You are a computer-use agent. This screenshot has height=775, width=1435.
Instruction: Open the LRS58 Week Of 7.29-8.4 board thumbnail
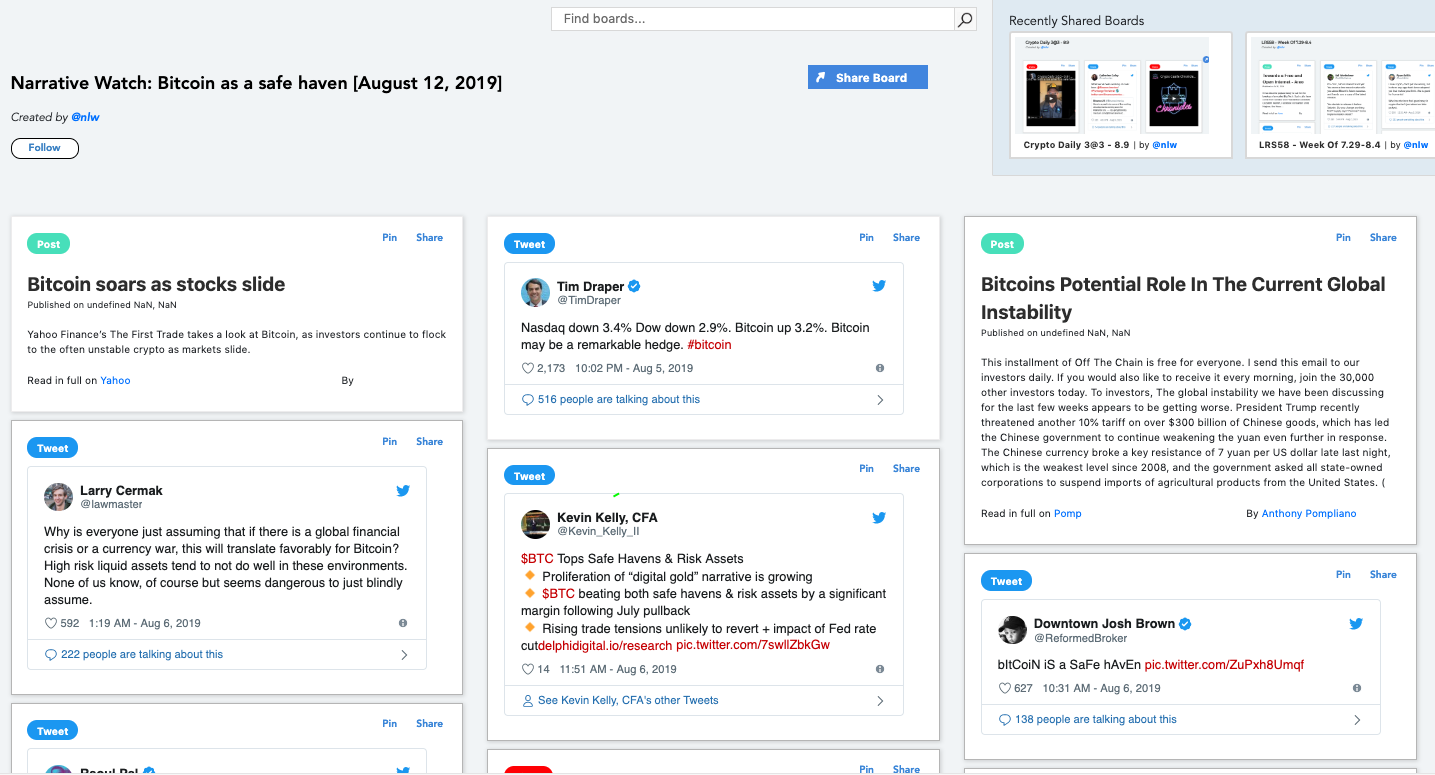[1342, 85]
